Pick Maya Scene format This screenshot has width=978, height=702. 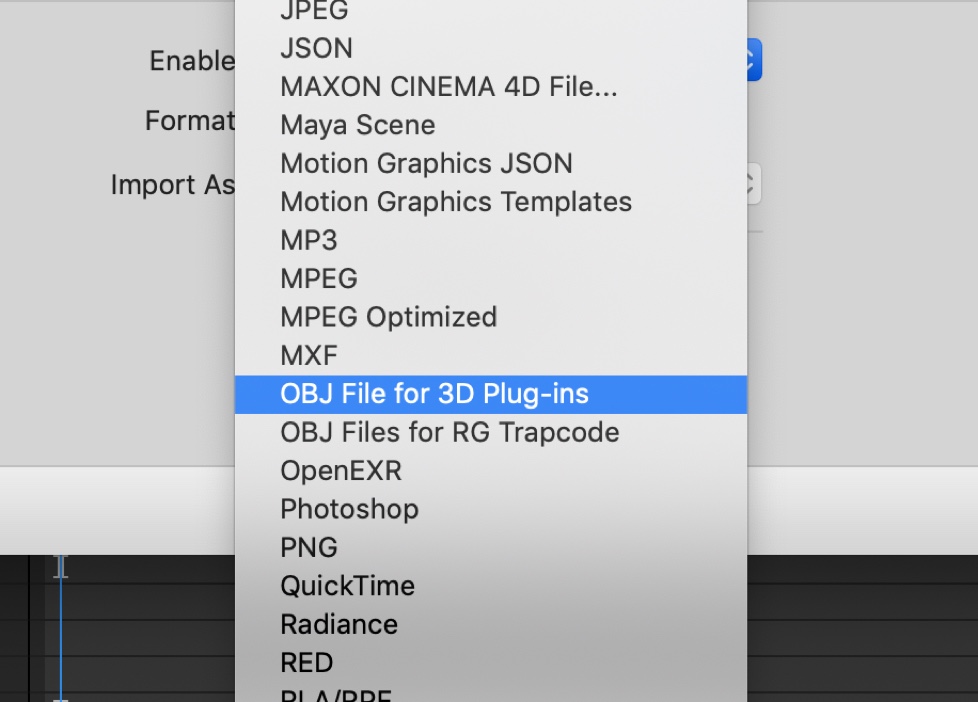(x=491, y=125)
